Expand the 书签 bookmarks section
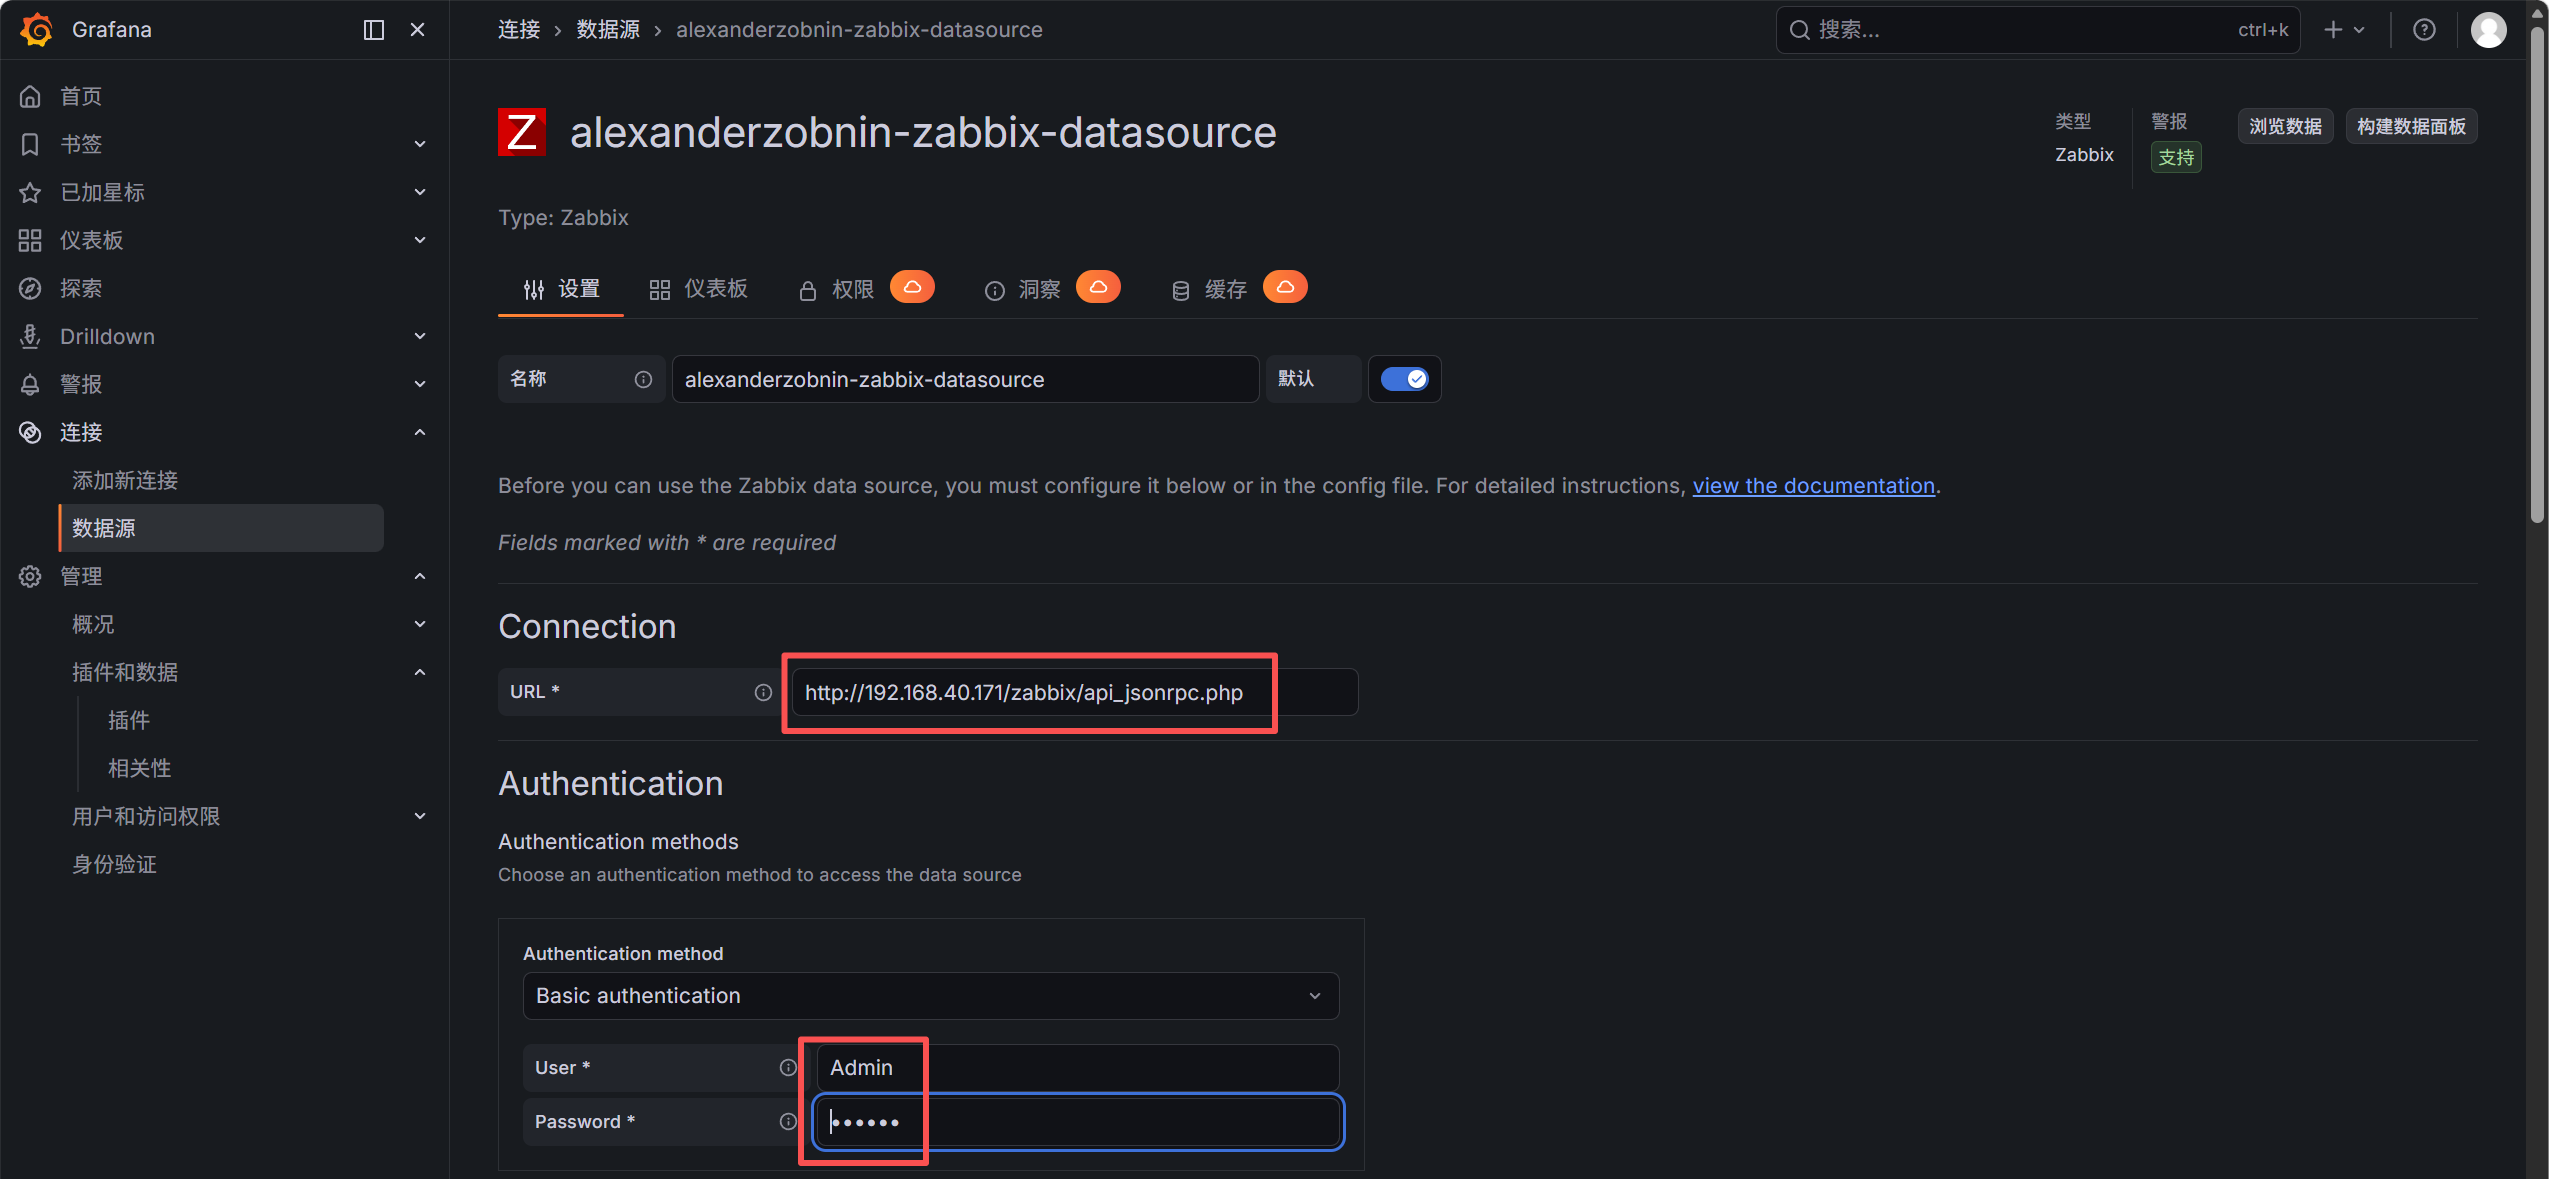Screen dimensions: 2549x1179 420,144
